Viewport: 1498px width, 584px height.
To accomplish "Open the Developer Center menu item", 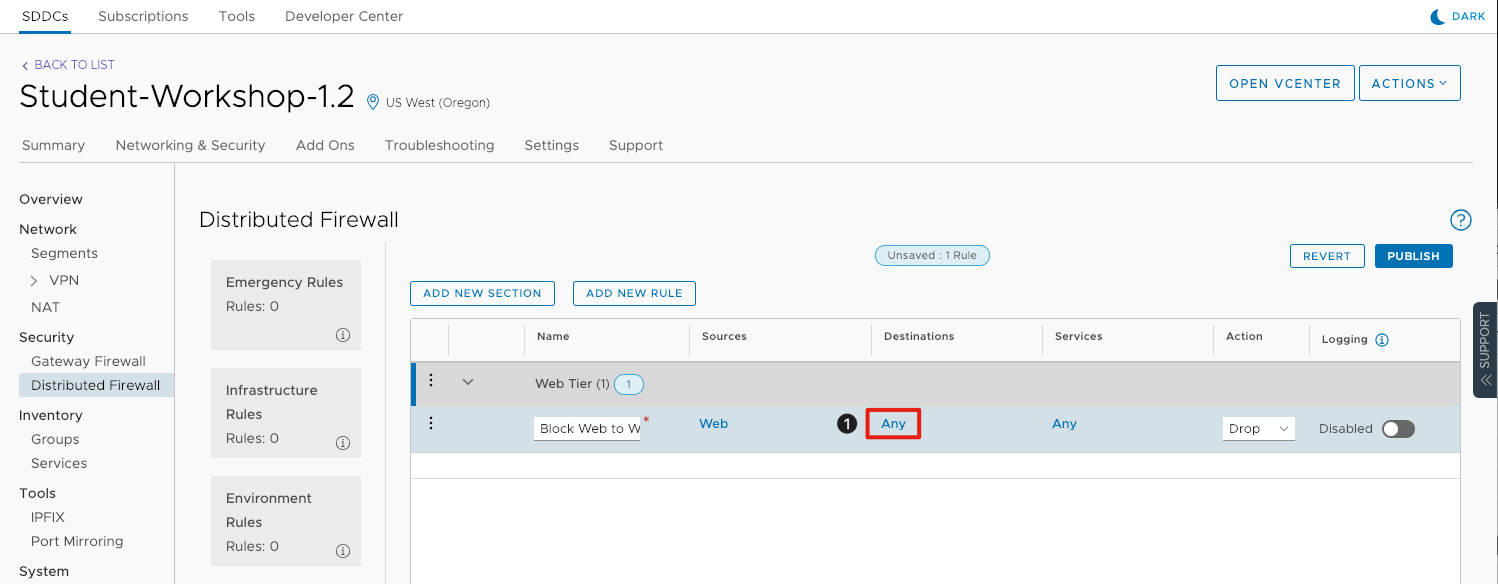I will click(x=344, y=16).
